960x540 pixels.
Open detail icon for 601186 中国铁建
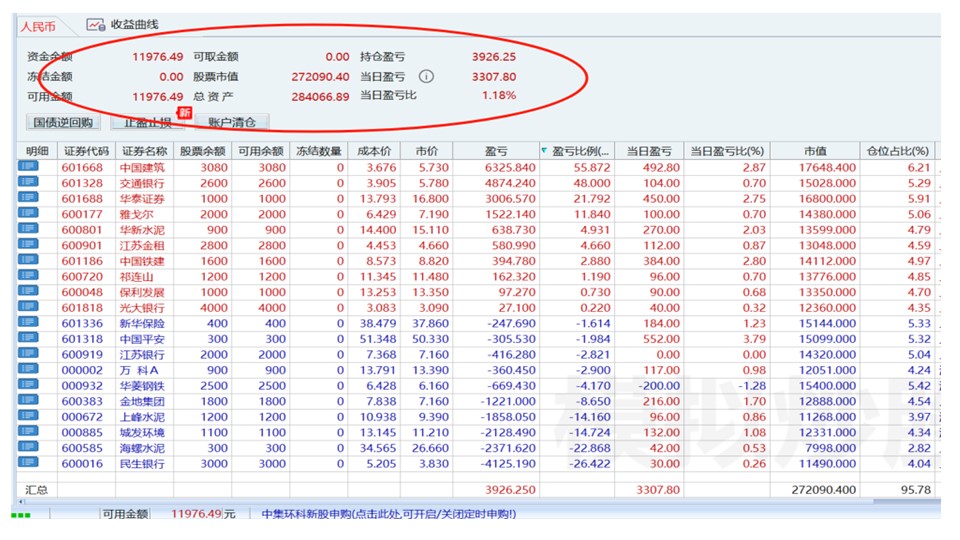29,260
